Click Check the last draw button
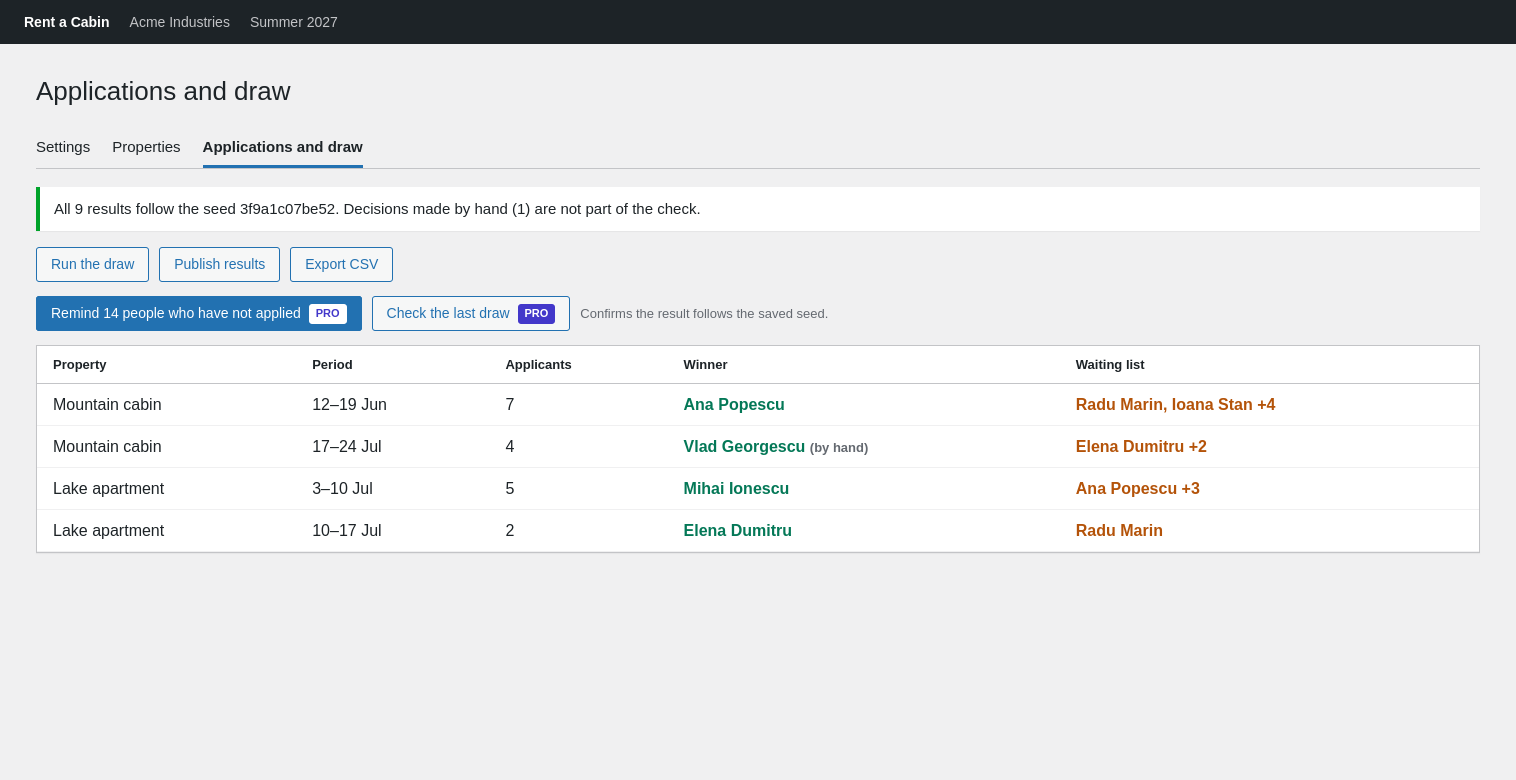 (x=471, y=313)
